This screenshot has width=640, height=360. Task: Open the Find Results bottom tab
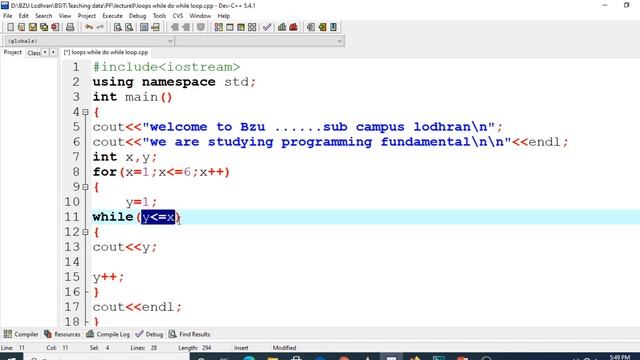(189, 334)
